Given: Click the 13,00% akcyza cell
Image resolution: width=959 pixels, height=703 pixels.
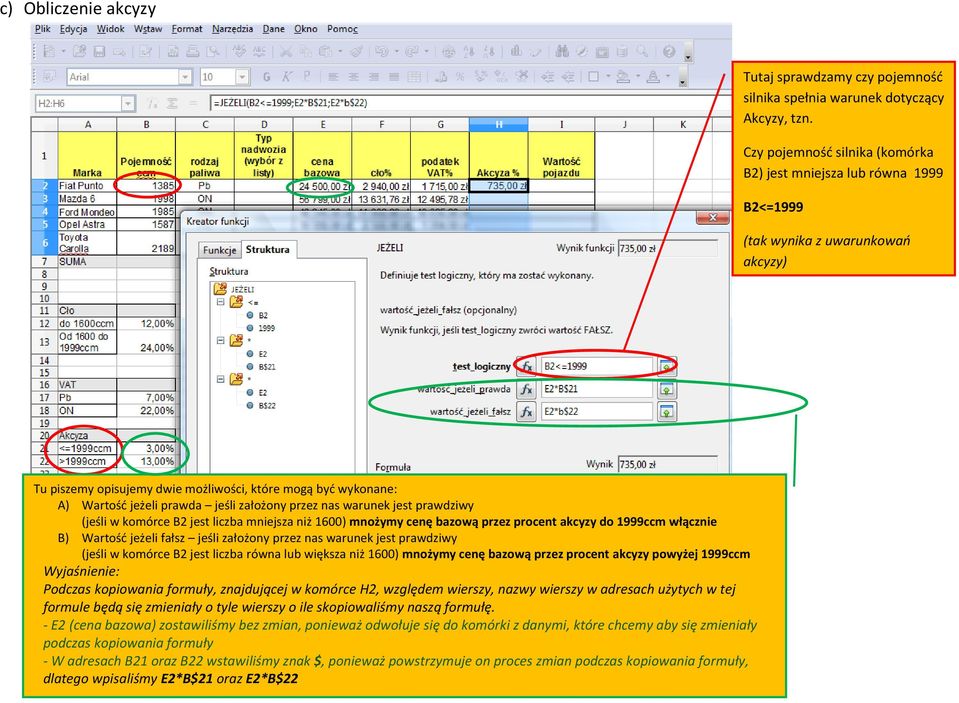Looking at the screenshot, I should 146,461.
